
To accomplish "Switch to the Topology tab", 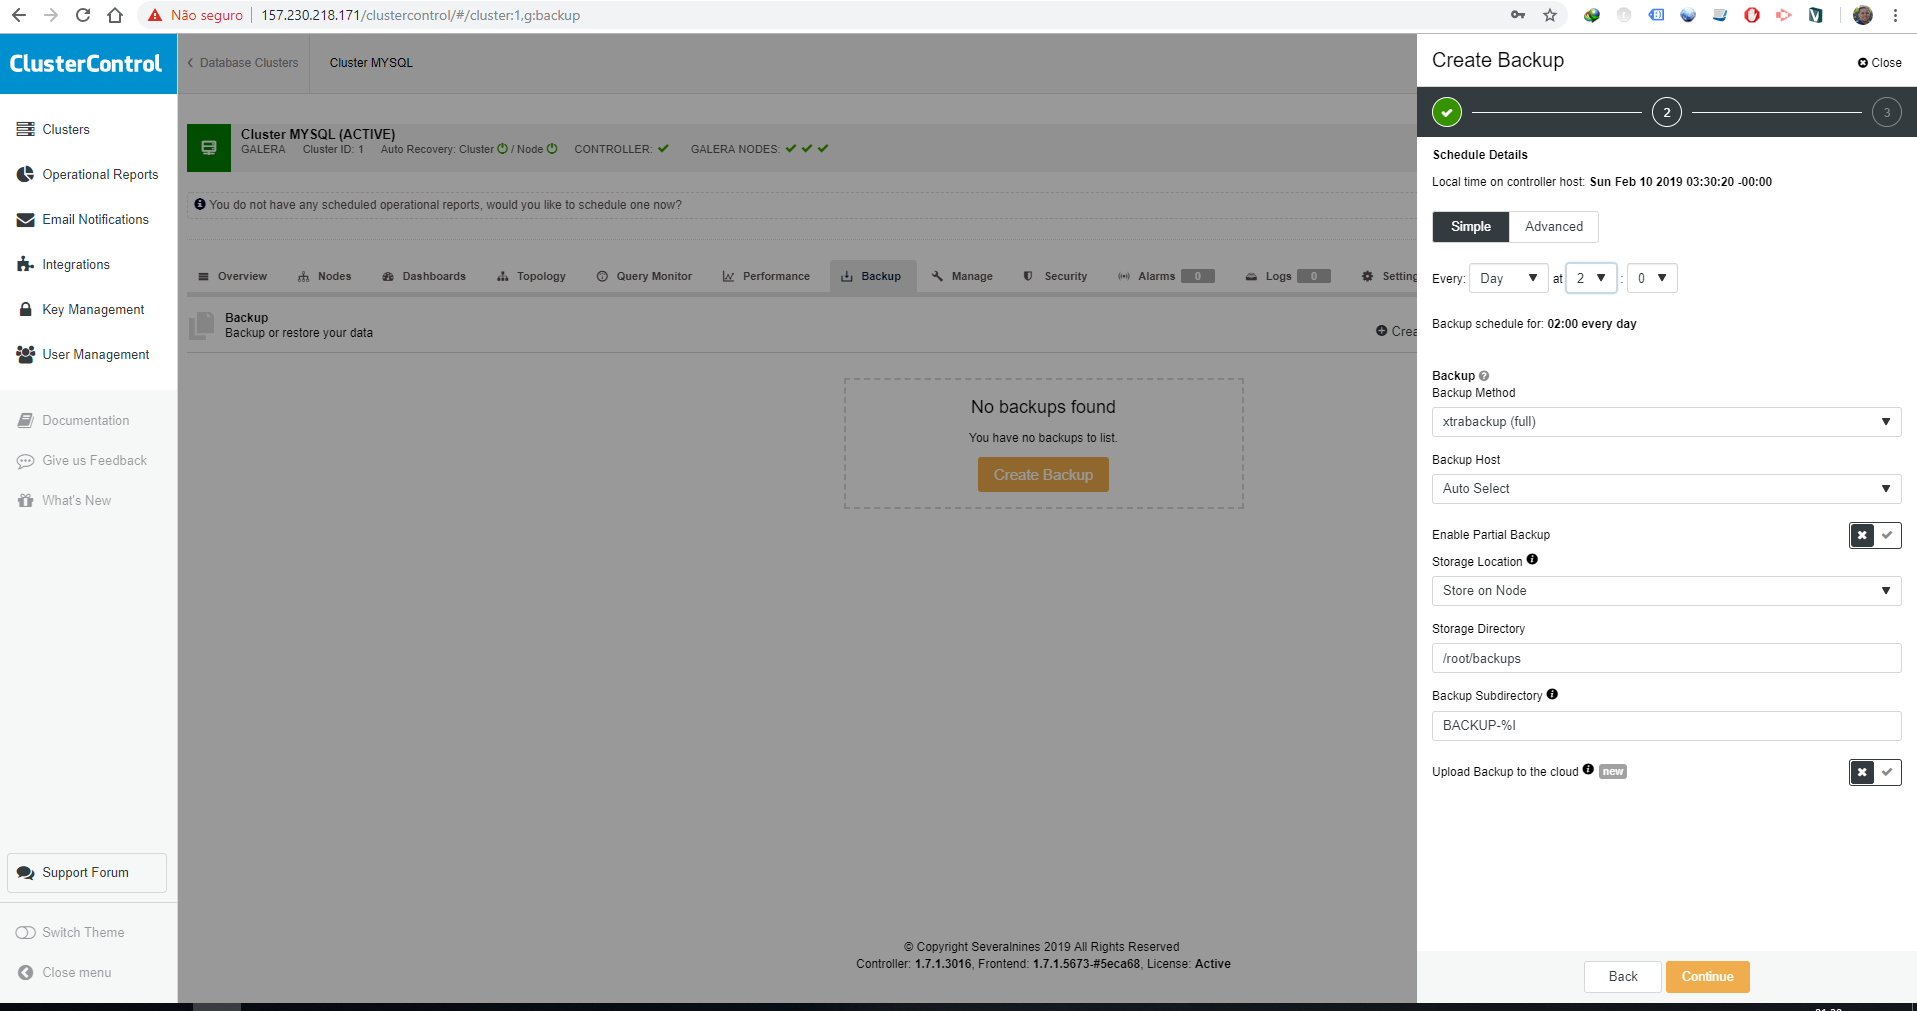I will point(531,276).
